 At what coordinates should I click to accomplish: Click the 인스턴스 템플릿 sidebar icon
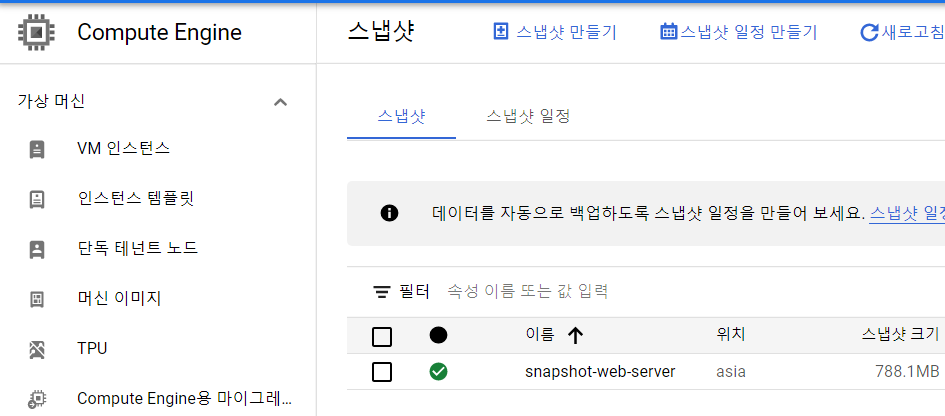(x=37, y=200)
